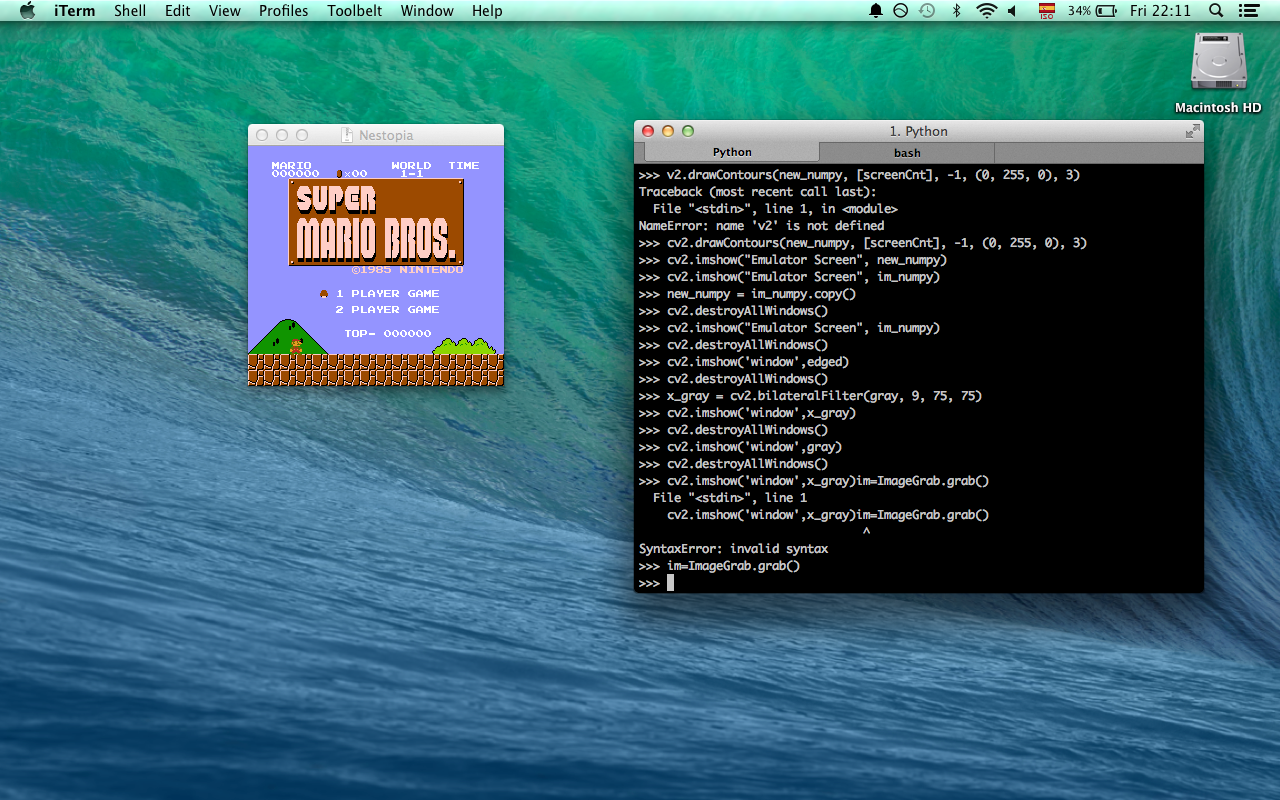Open the Apple menu

coord(27,11)
